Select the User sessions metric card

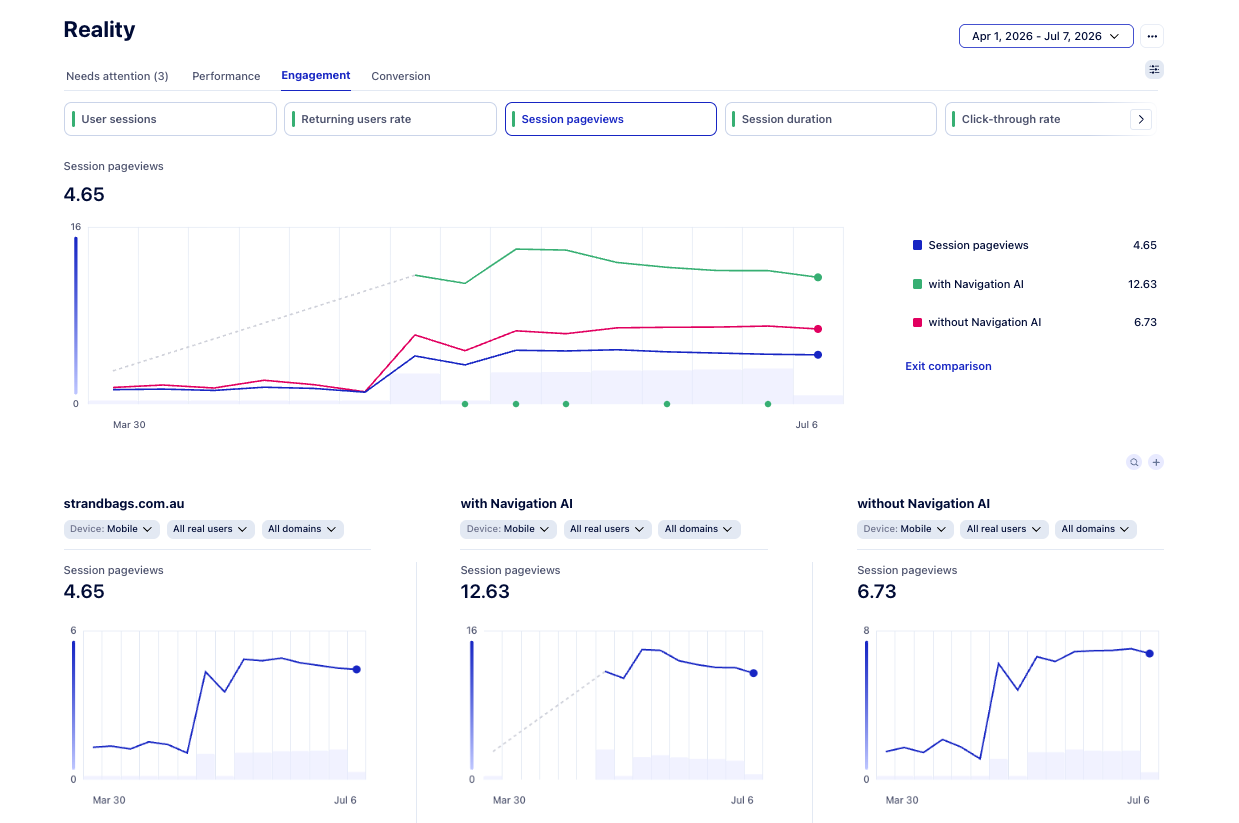(x=170, y=119)
